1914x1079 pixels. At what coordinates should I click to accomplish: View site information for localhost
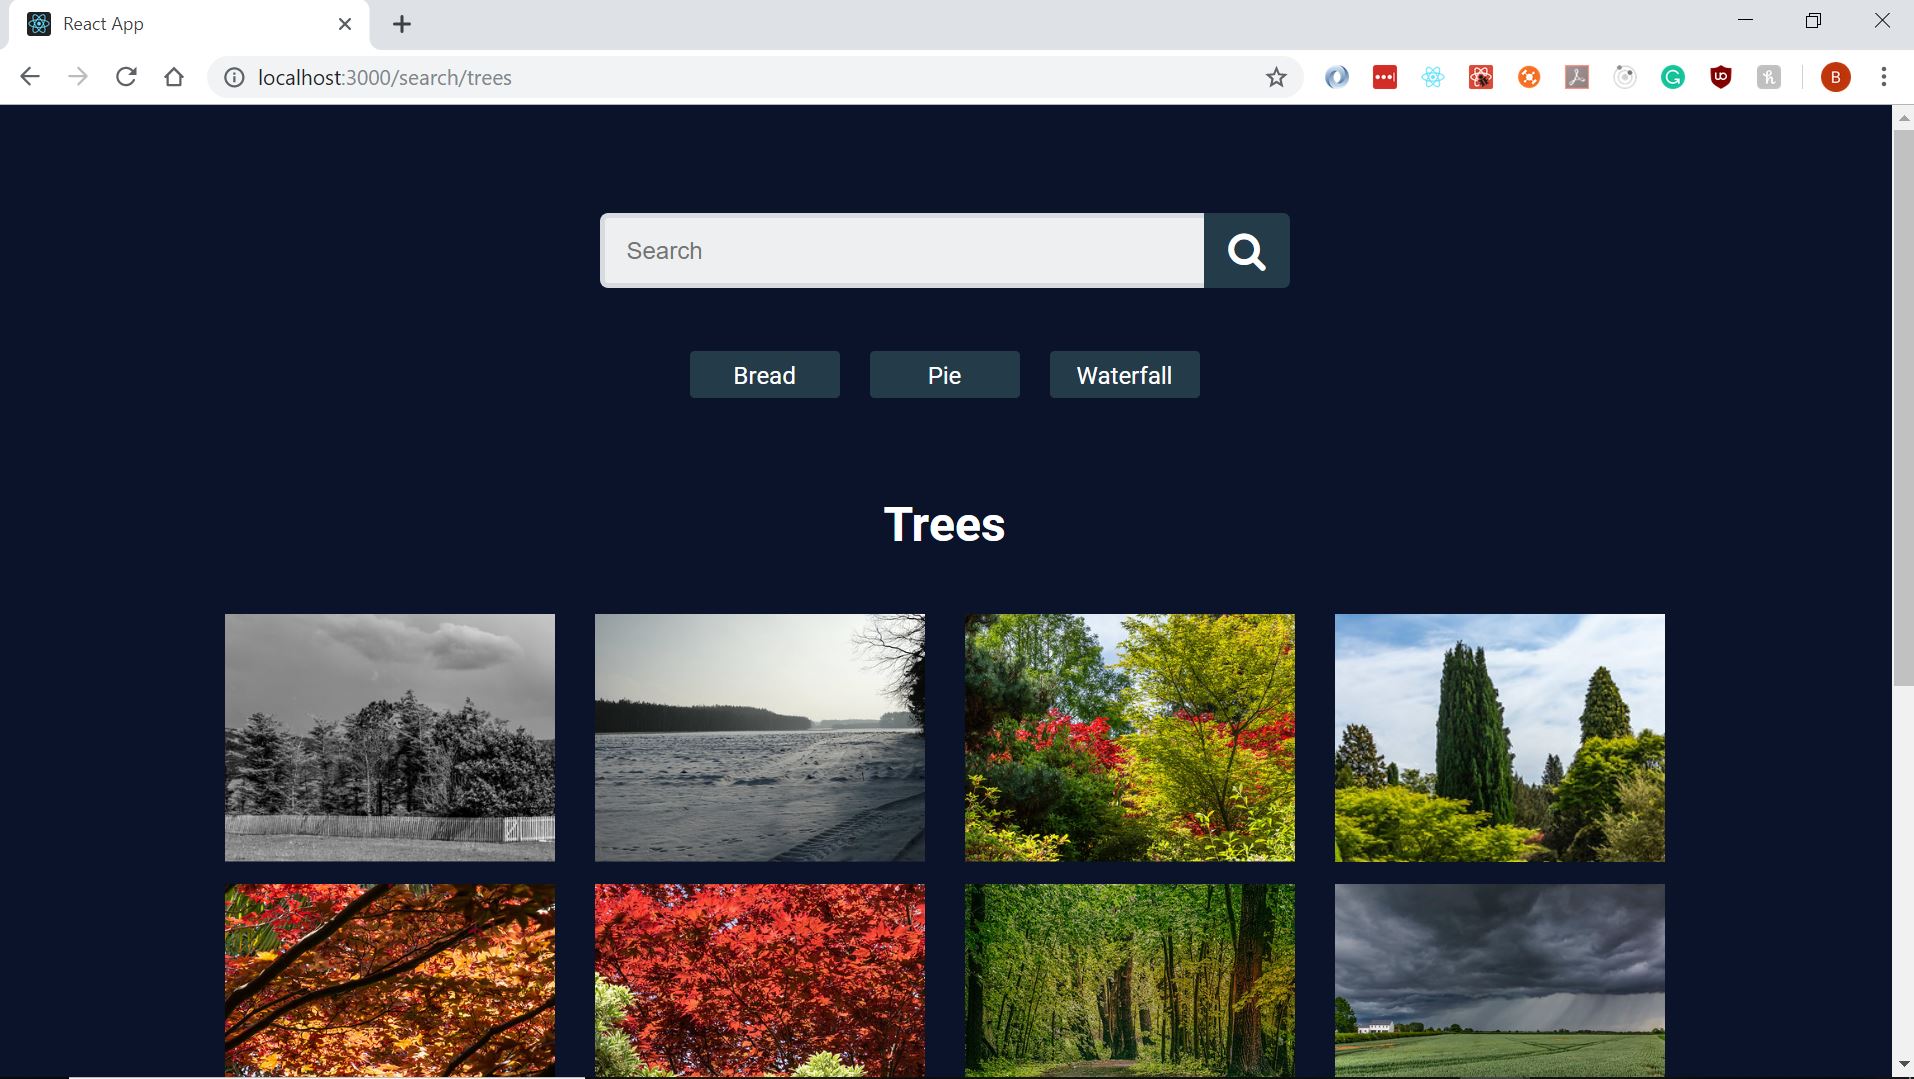(x=234, y=78)
